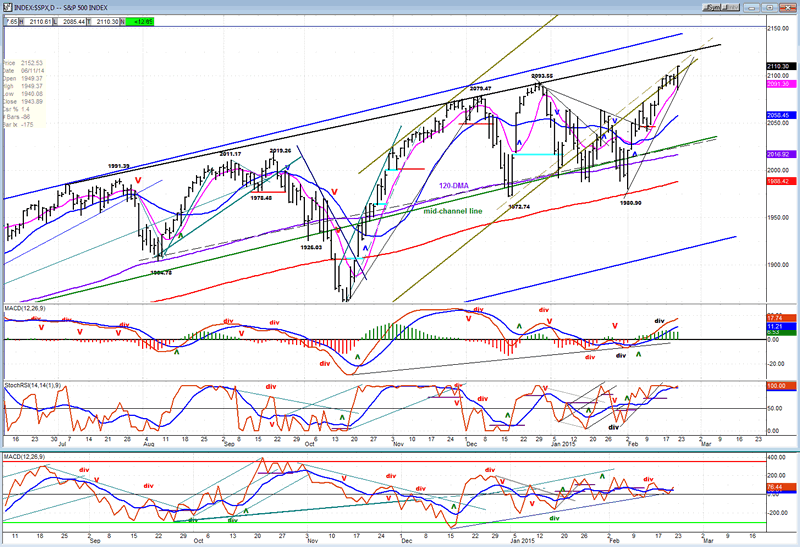Click the blue 2058.45 axis label
This screenshot has width=800, height=547.
pos(781,115)
